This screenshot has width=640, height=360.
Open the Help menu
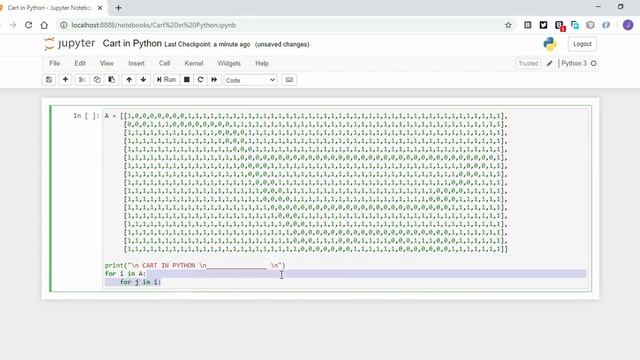pyautogui.click(x=262, y=63)
